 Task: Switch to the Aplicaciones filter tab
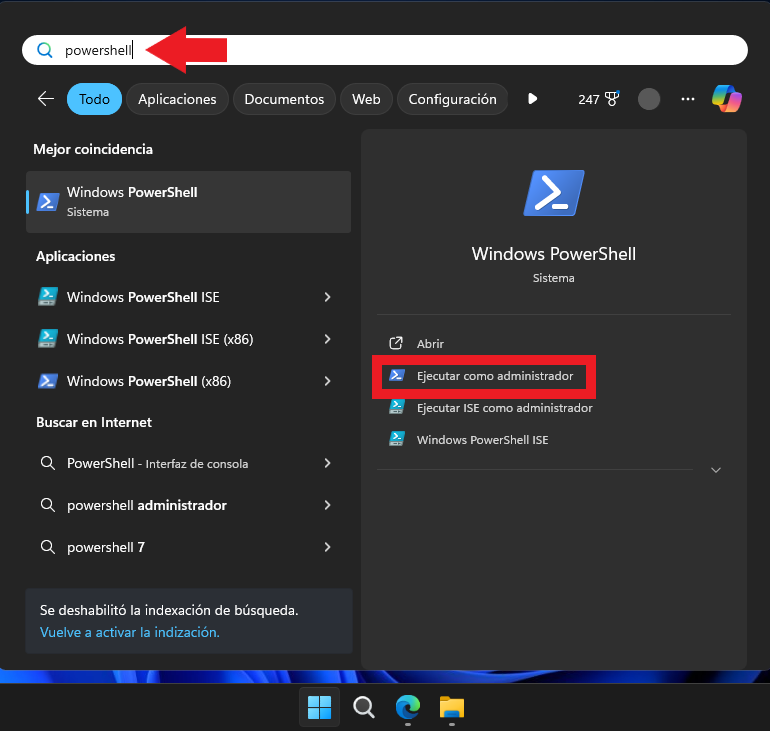tap(177, 99)
